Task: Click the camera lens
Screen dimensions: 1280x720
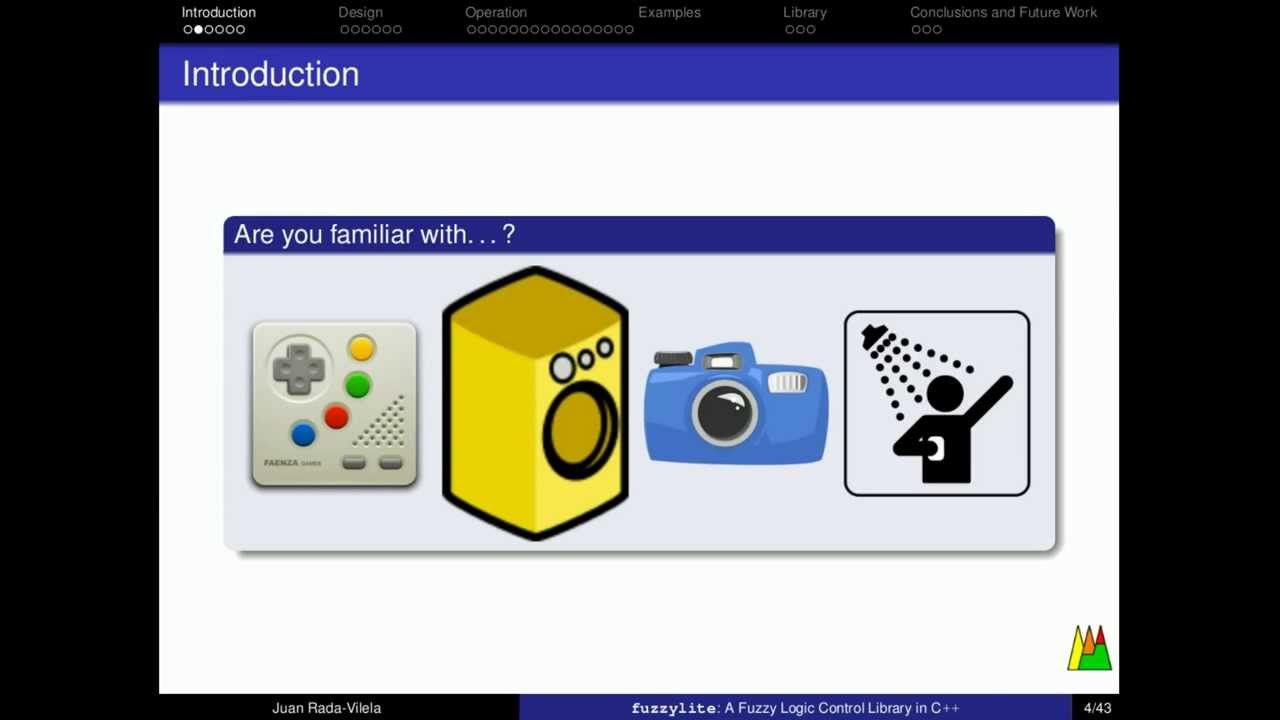Action: (725, 412)
